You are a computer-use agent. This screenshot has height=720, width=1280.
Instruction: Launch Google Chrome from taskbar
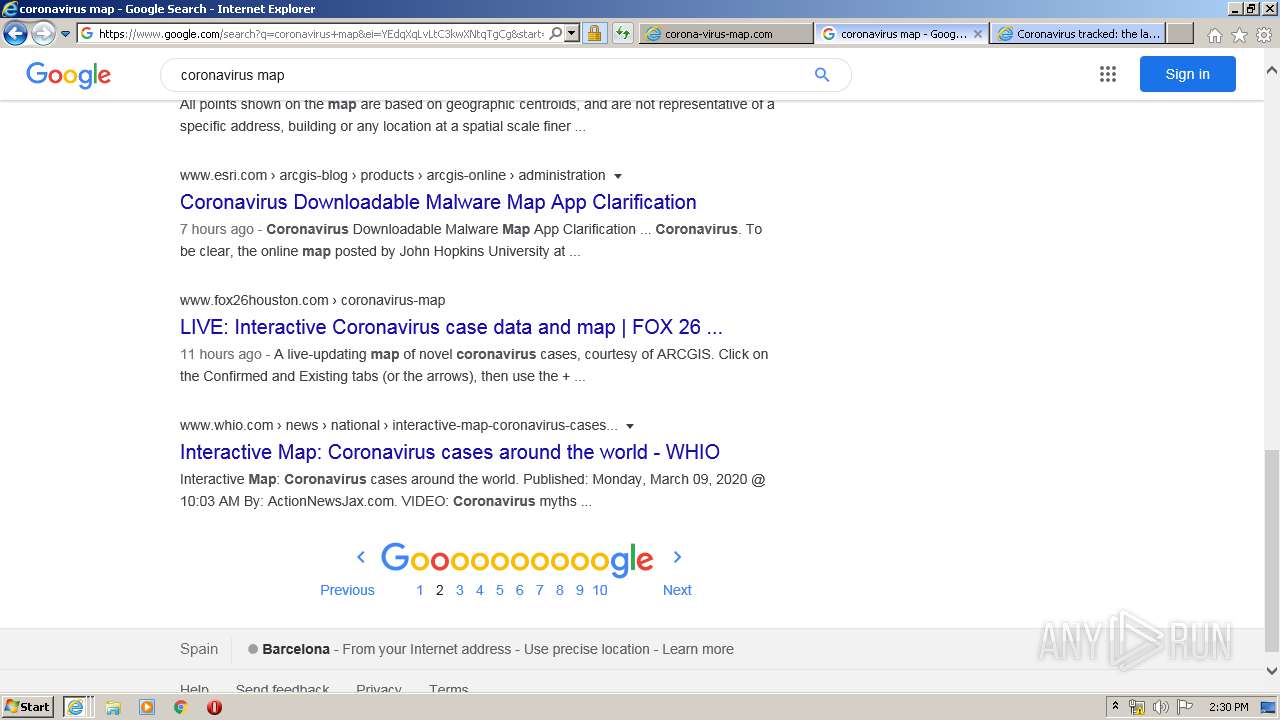180,707
